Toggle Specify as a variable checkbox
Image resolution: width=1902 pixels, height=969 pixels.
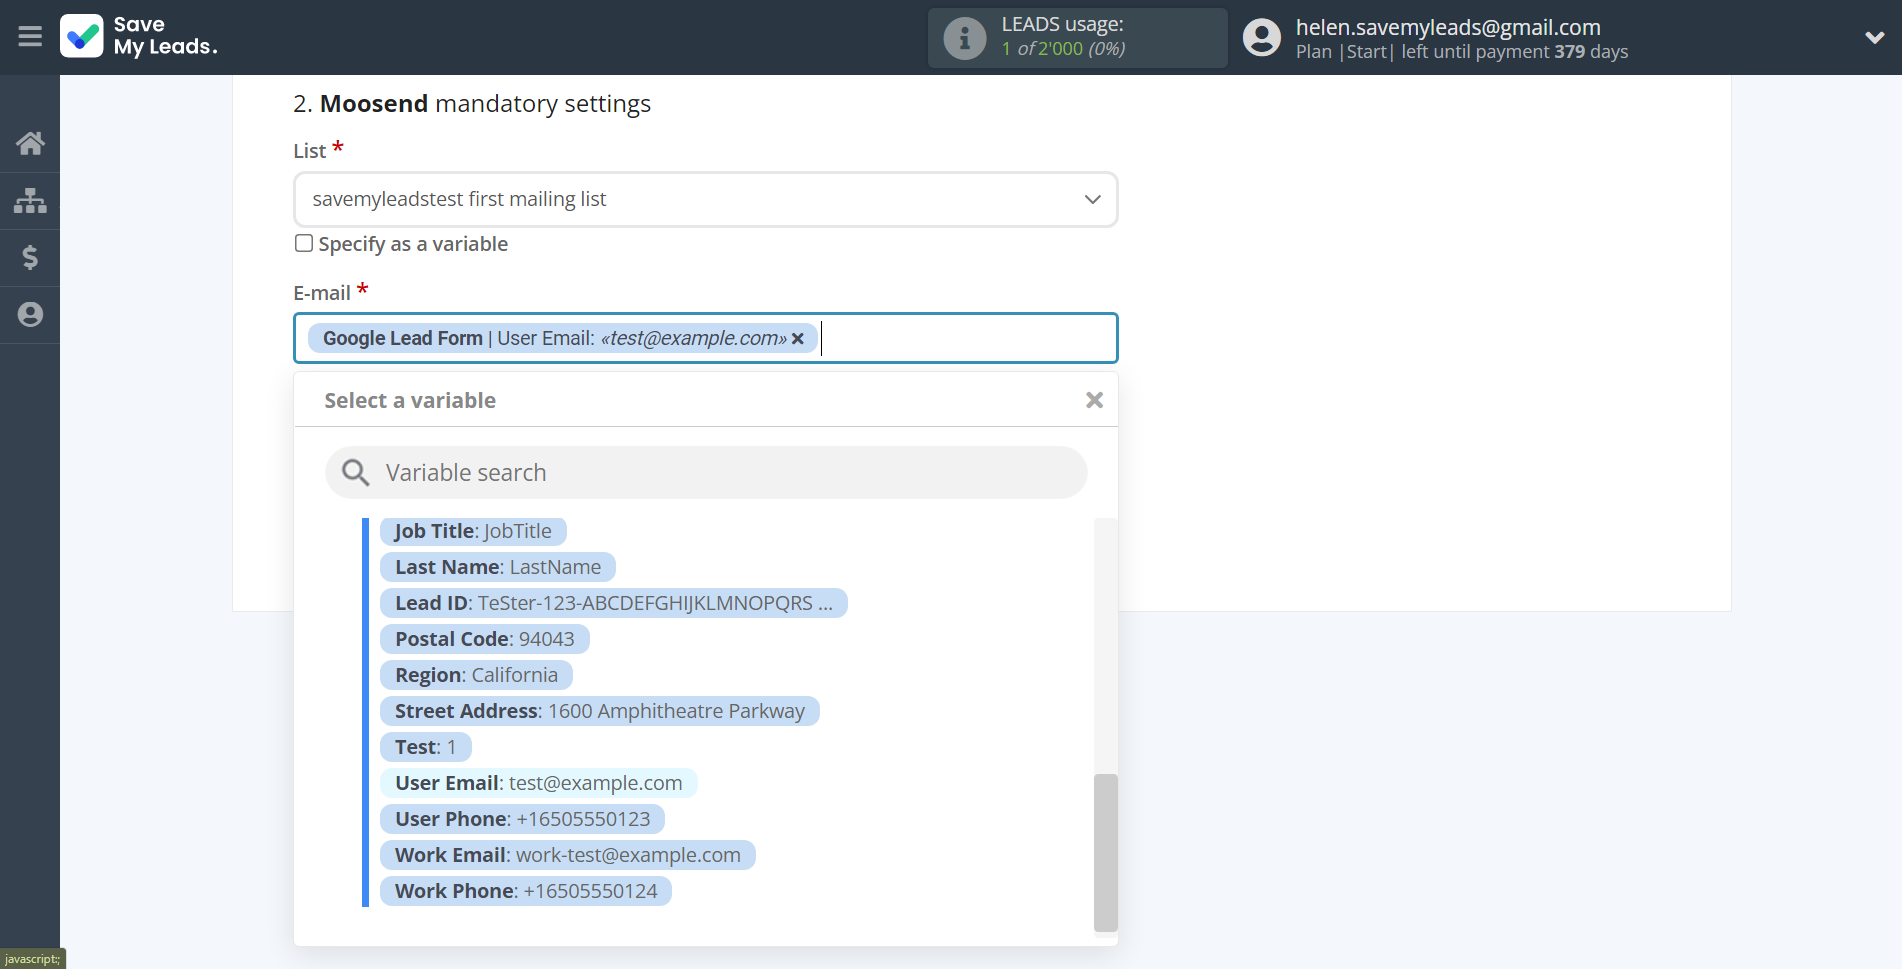[x=304, y=243]
